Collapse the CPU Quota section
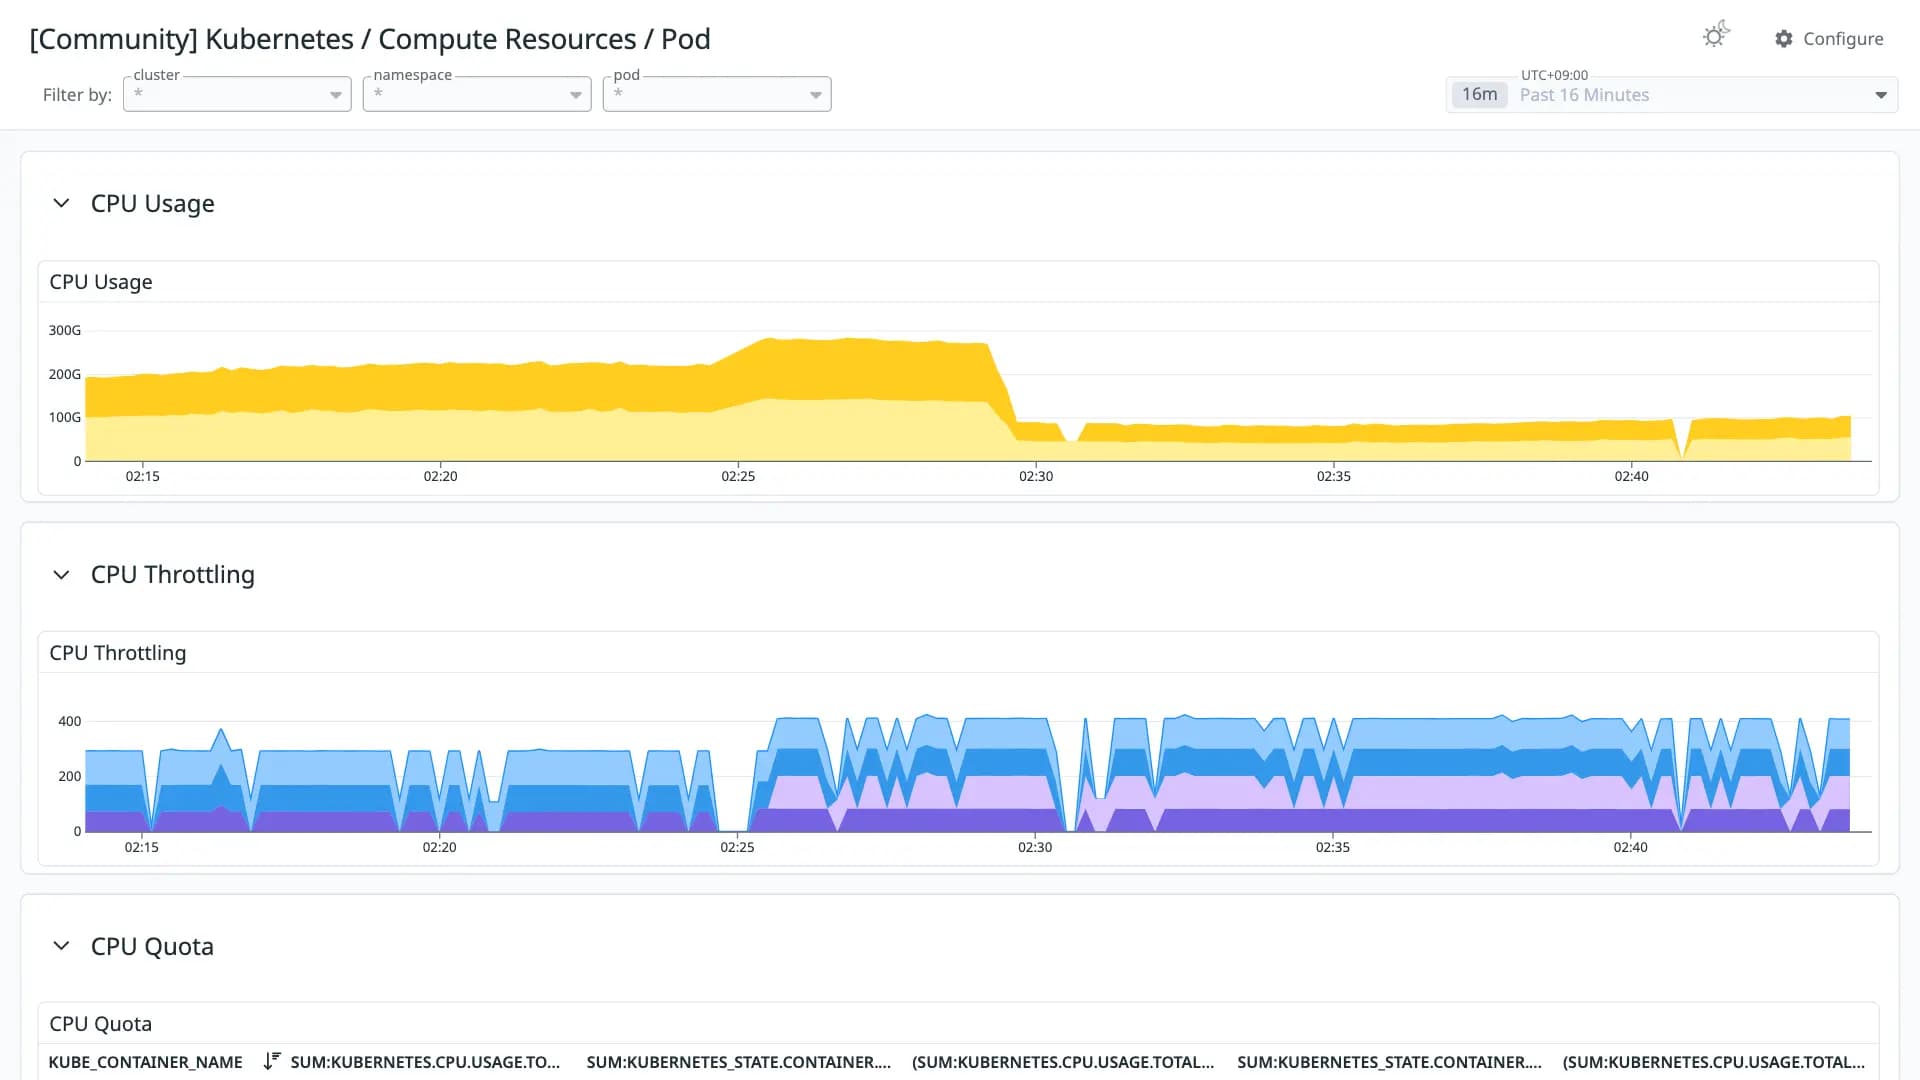Screen dimensions: 1920x1080 [61, 946]
